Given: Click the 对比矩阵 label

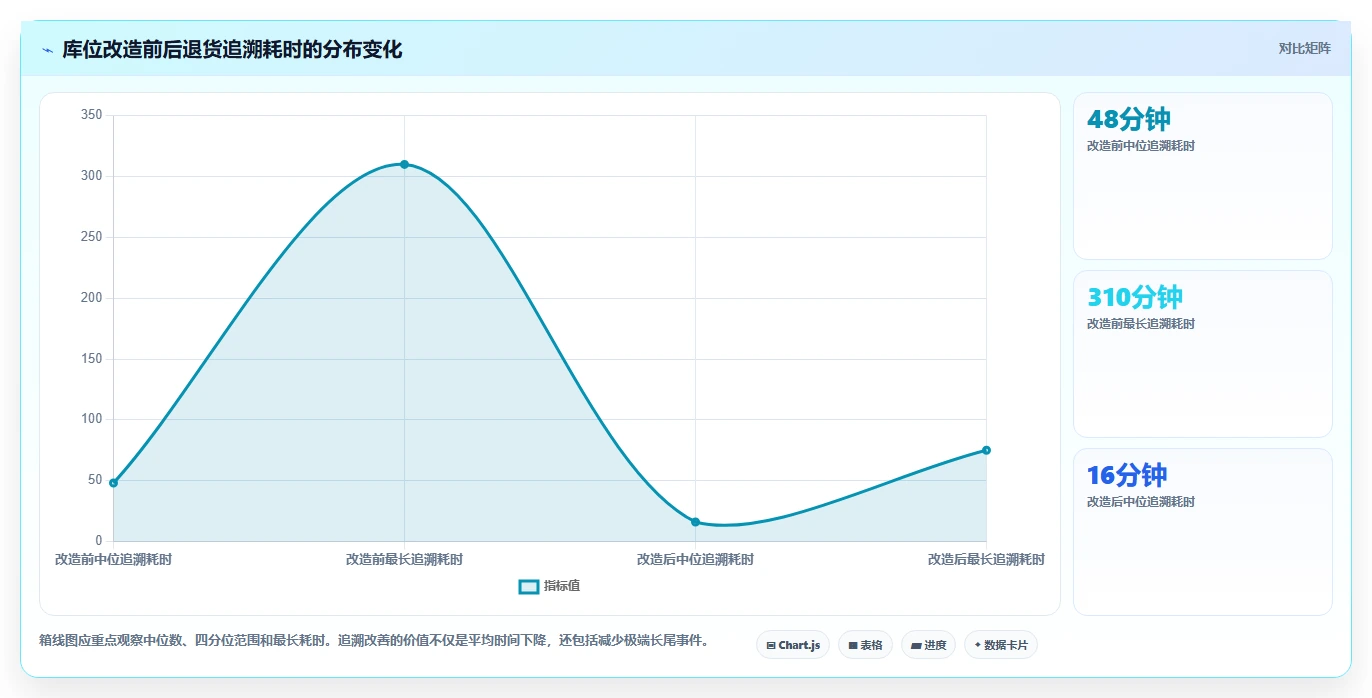Looking at the screenshot, I should point(1304,48).
